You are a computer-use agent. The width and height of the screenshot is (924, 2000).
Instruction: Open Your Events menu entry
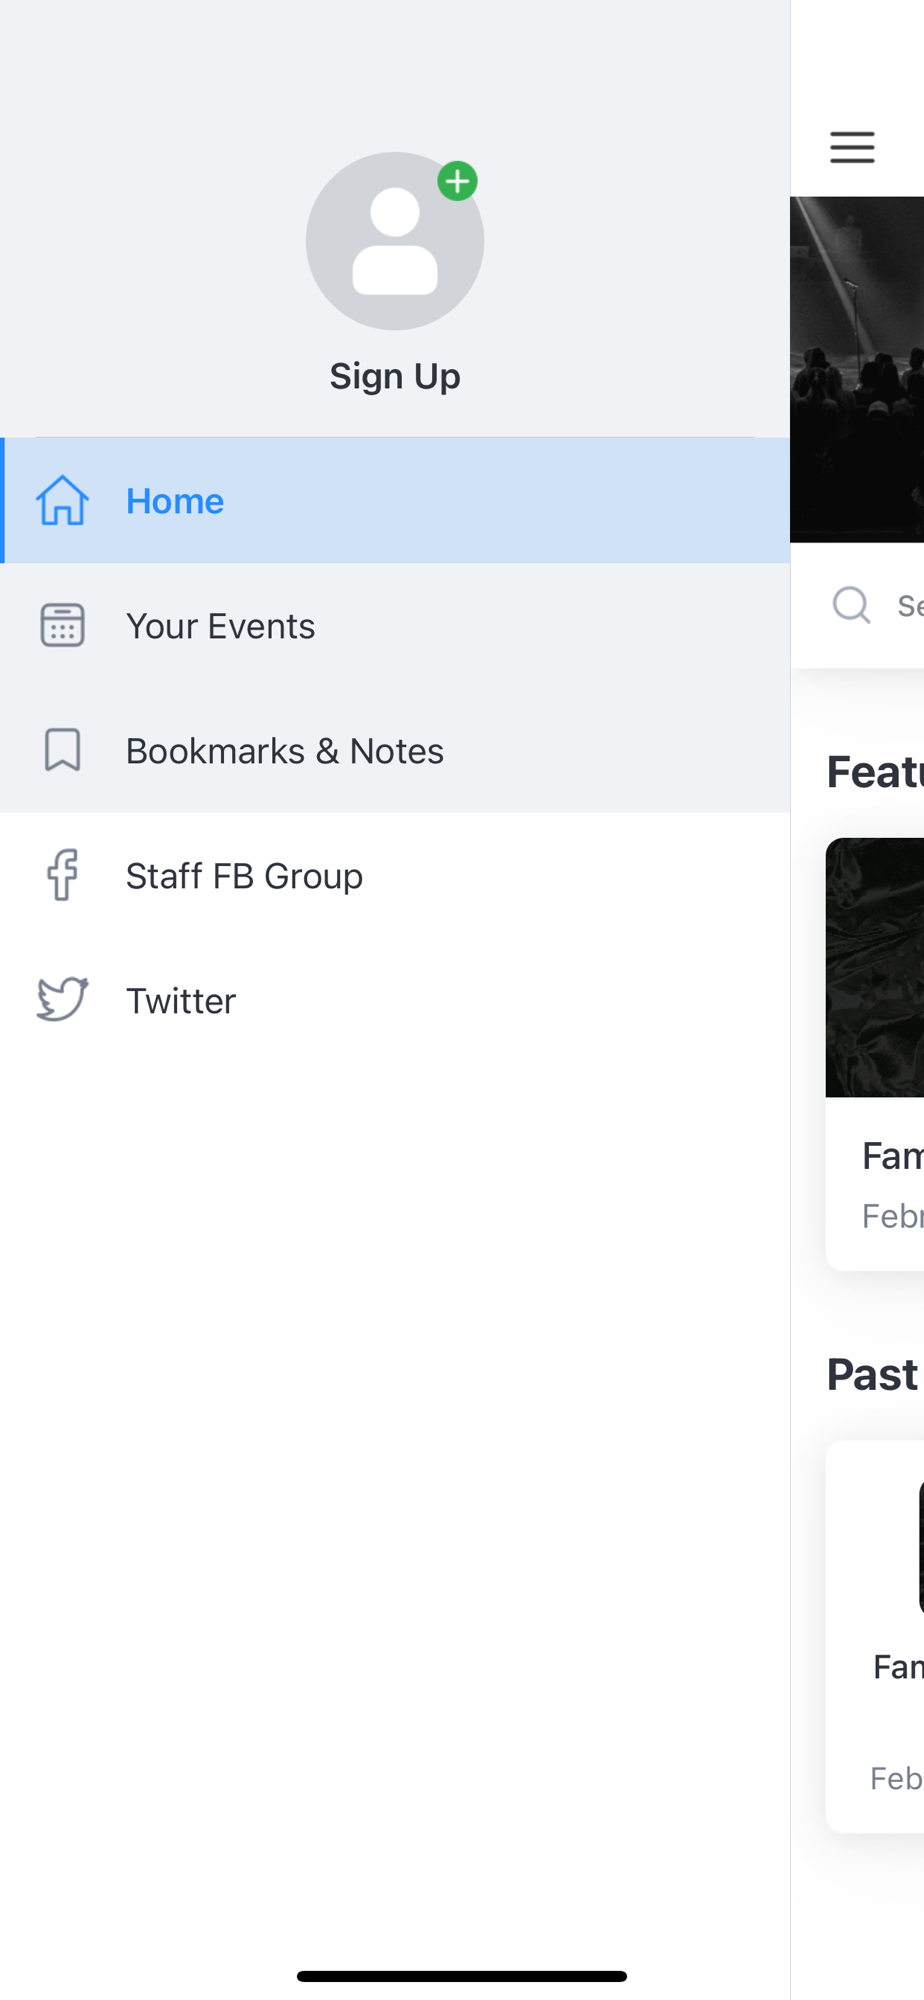click(x=395, y=625)
